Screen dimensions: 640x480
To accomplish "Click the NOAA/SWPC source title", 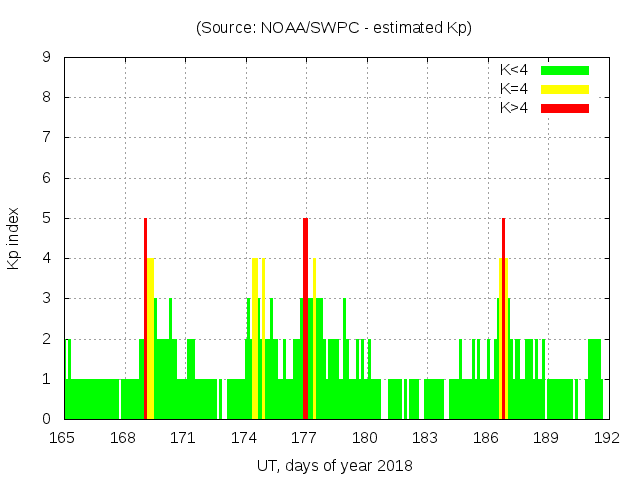I will tap(333, 28).
